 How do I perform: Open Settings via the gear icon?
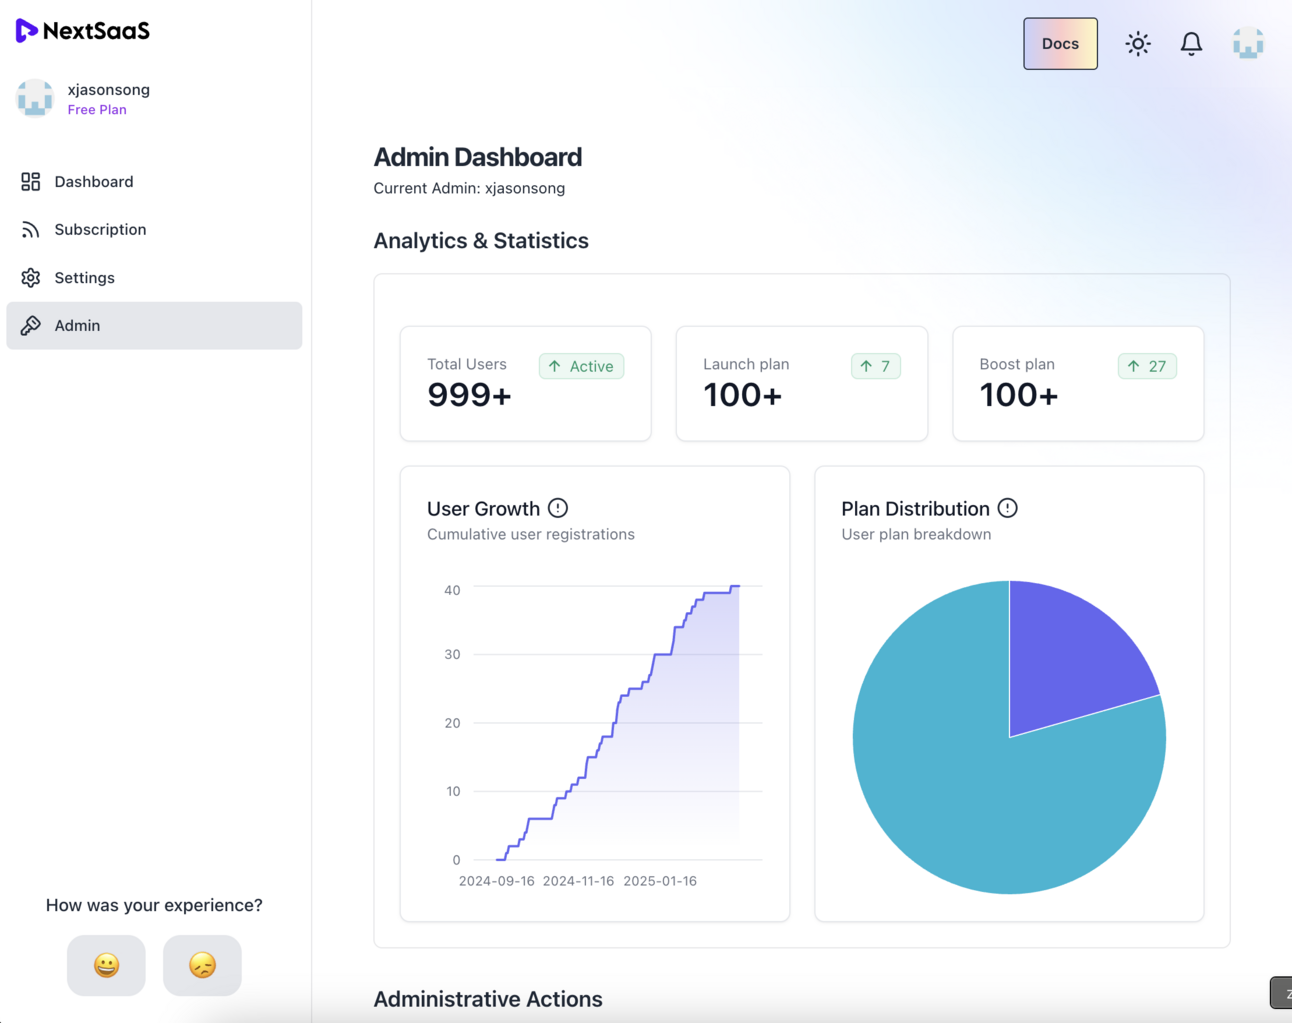(x=29, y=277)
